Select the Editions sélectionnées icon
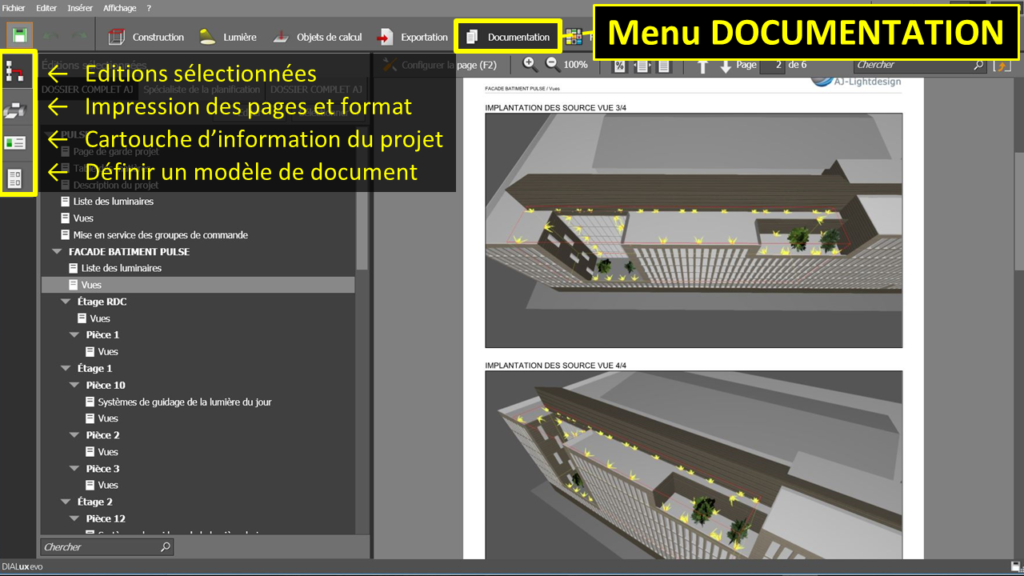 17,71
